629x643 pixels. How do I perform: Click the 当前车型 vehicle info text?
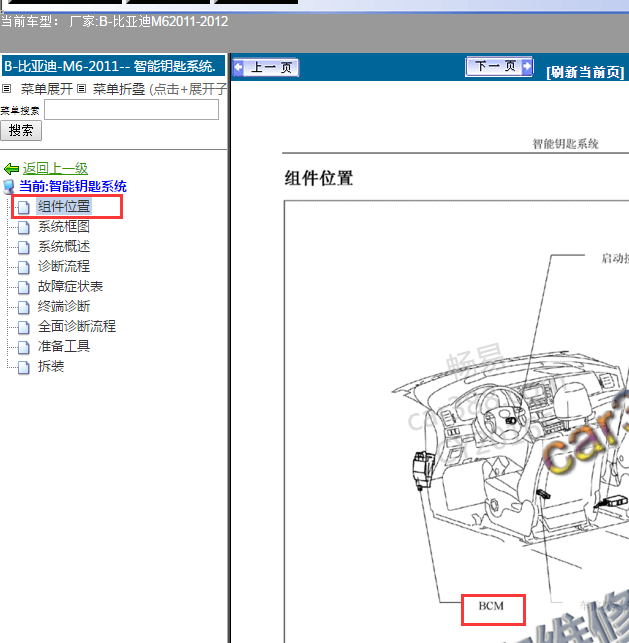click(x=114, y=21)
